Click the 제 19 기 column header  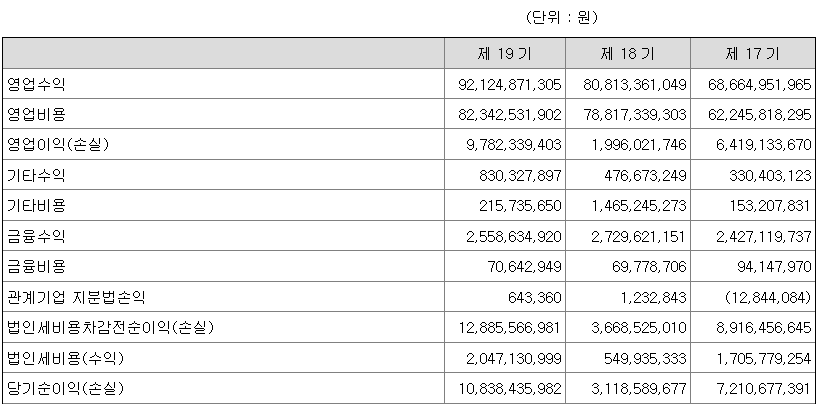[x=505, y=53]
